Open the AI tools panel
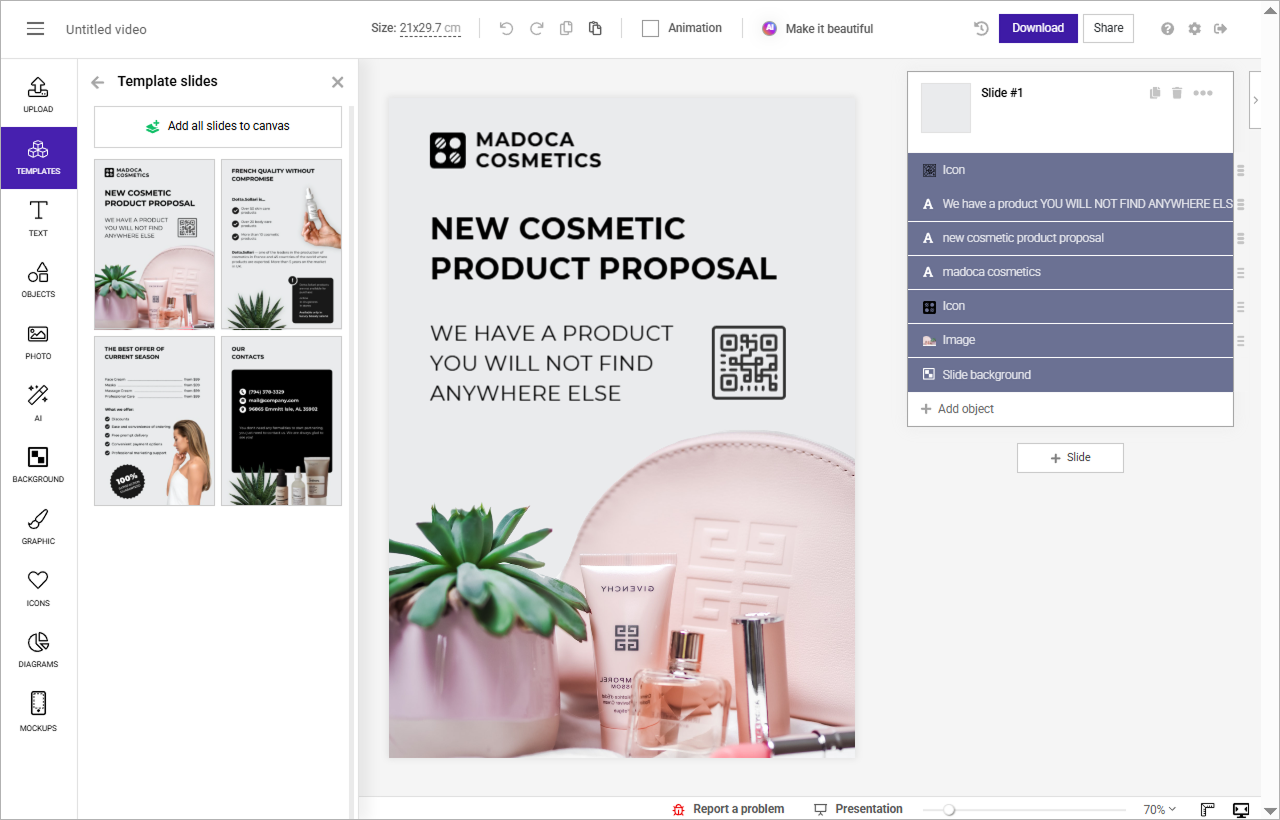1280x820 pixels. pyautogui.click(x=38, y=403)
